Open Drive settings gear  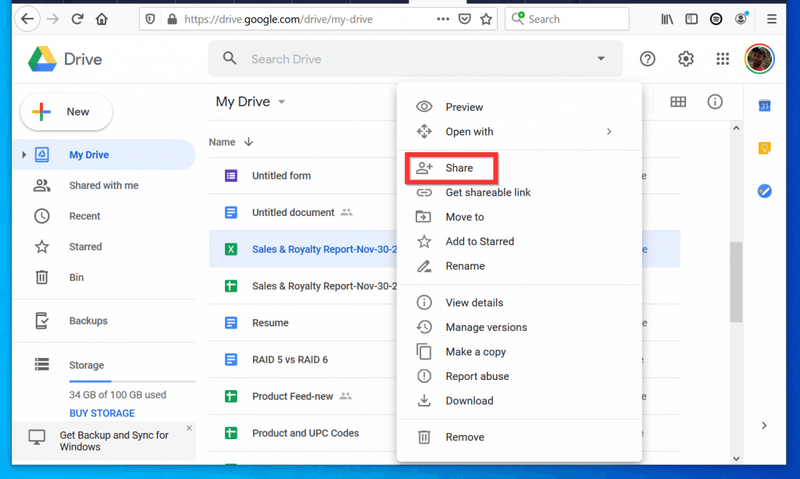(x=686, y=59)
